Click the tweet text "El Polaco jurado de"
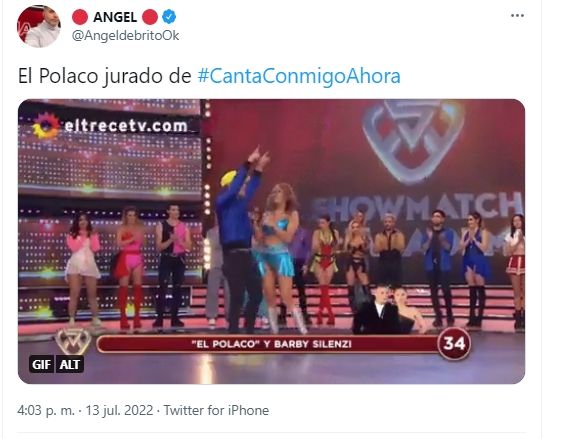This screenshot has height=439, width=565. pos(104,76)
